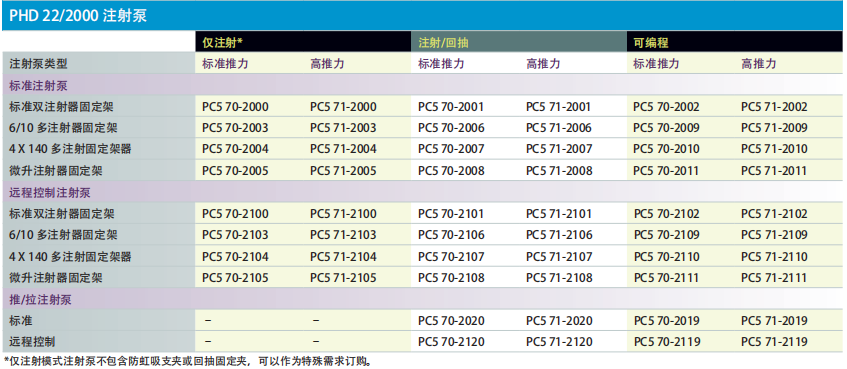This screenshot has width=847, height=369.
Task: Click the footnote about 仅注射模式注射泵
Action: click(188, 361)
